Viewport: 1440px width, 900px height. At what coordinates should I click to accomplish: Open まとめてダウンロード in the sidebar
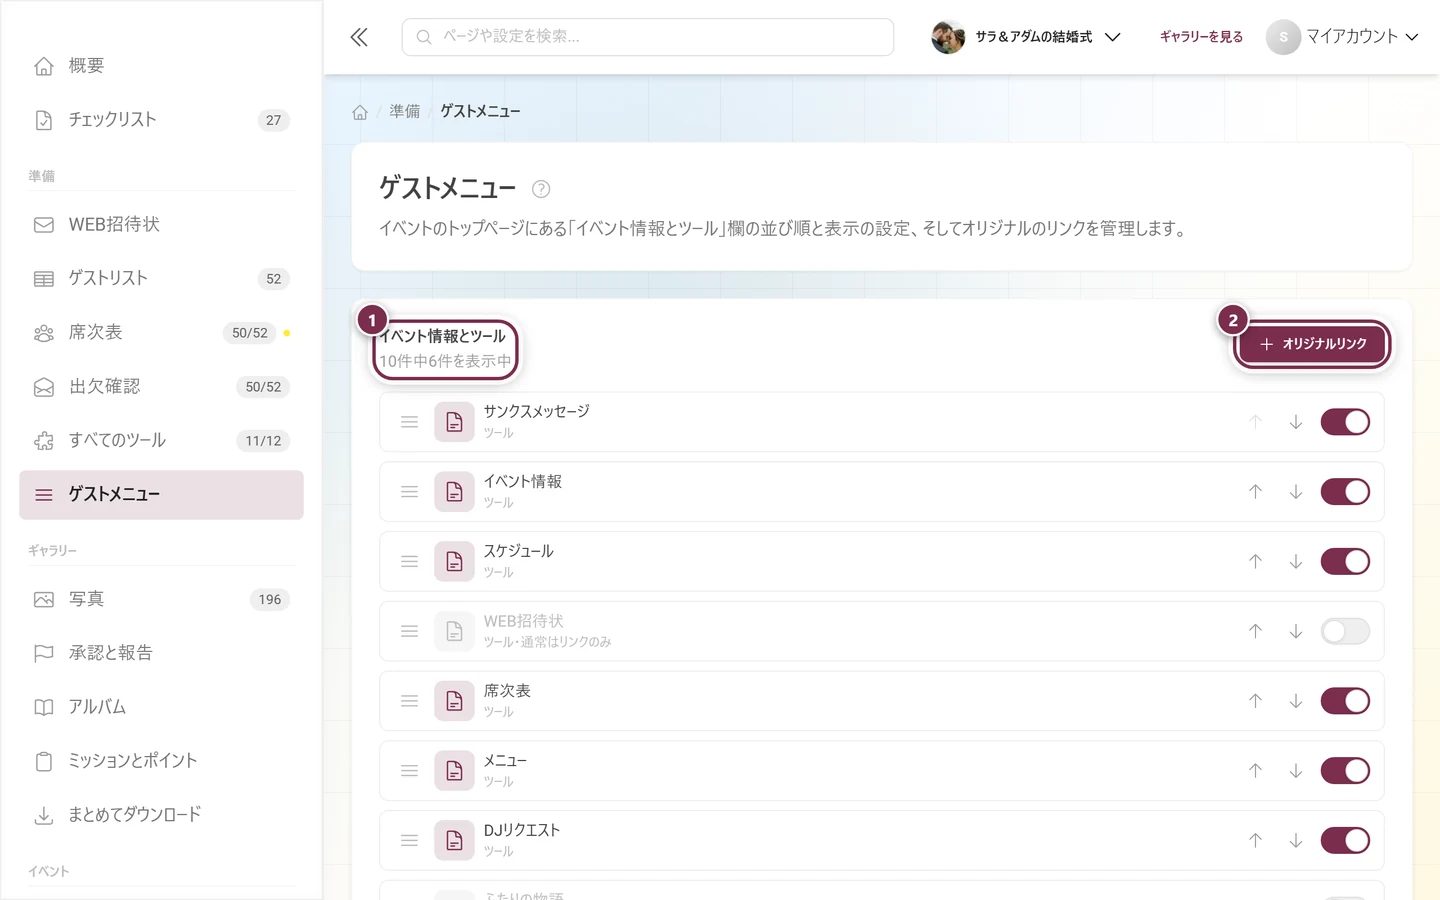tap(161, 815)
